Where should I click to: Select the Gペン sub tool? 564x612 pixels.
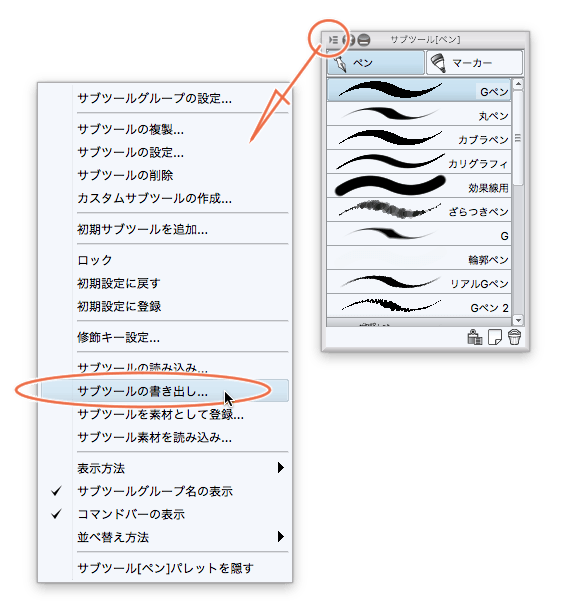pos(419,90)
